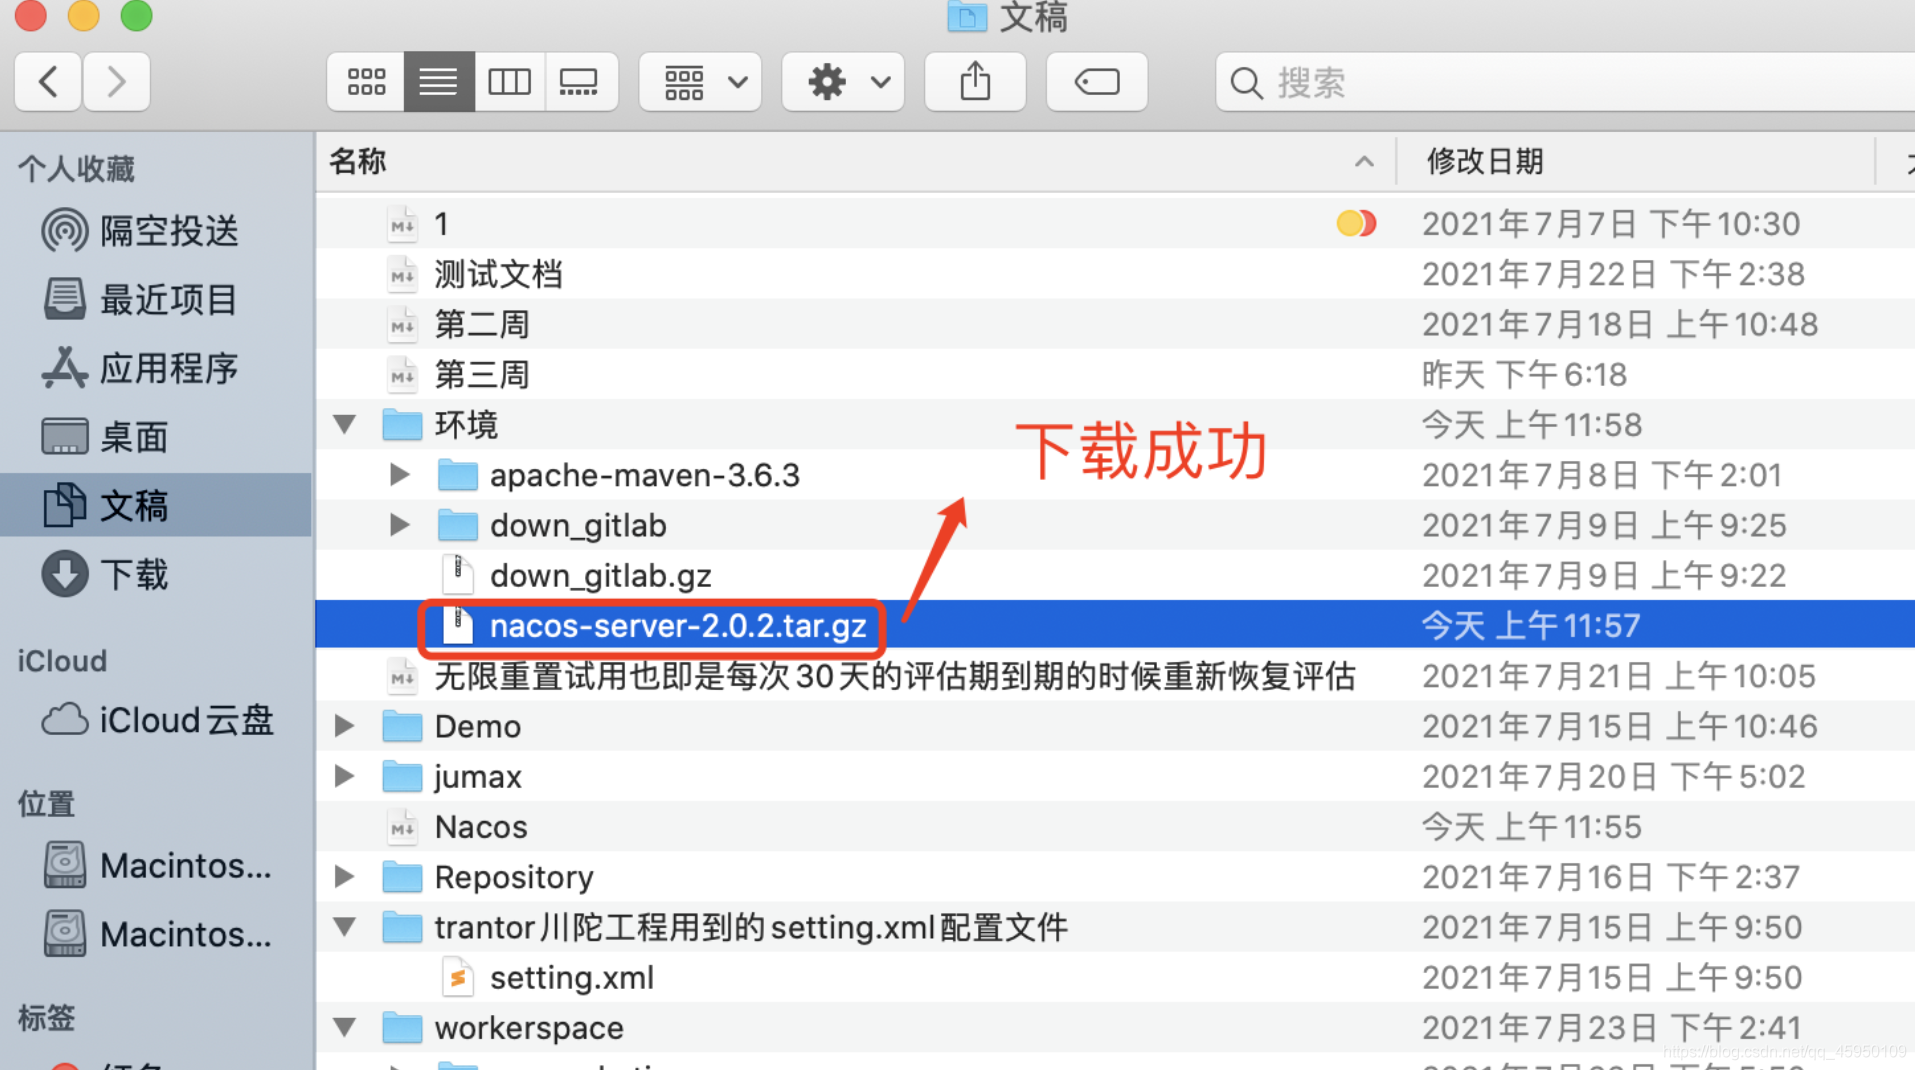Viewport: 1916px width, 1070px height.
Task: Expand the jumax folder
Action: click(x=344, y=775)
